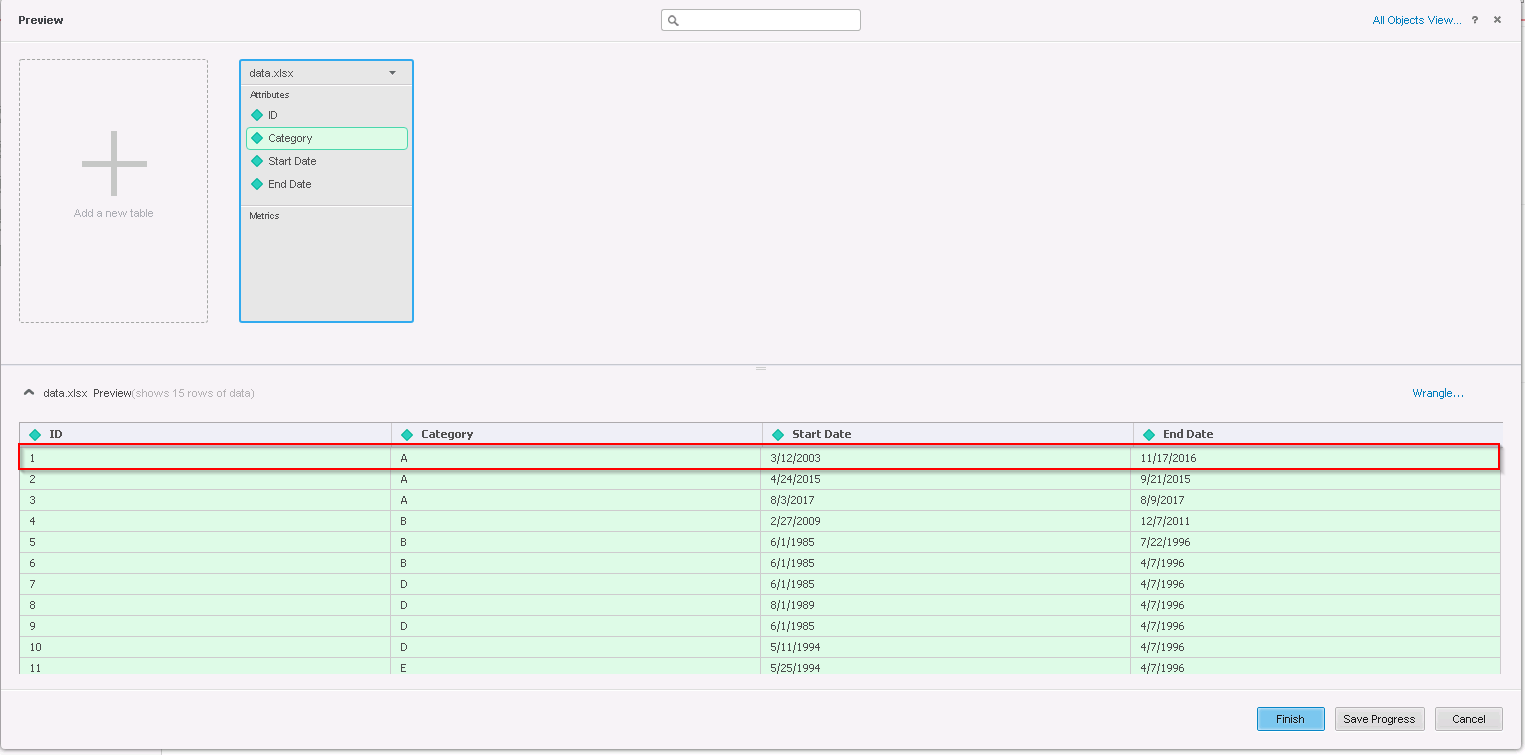Click the ID column header
This screenshot has width=1525, height=755.
56,434
